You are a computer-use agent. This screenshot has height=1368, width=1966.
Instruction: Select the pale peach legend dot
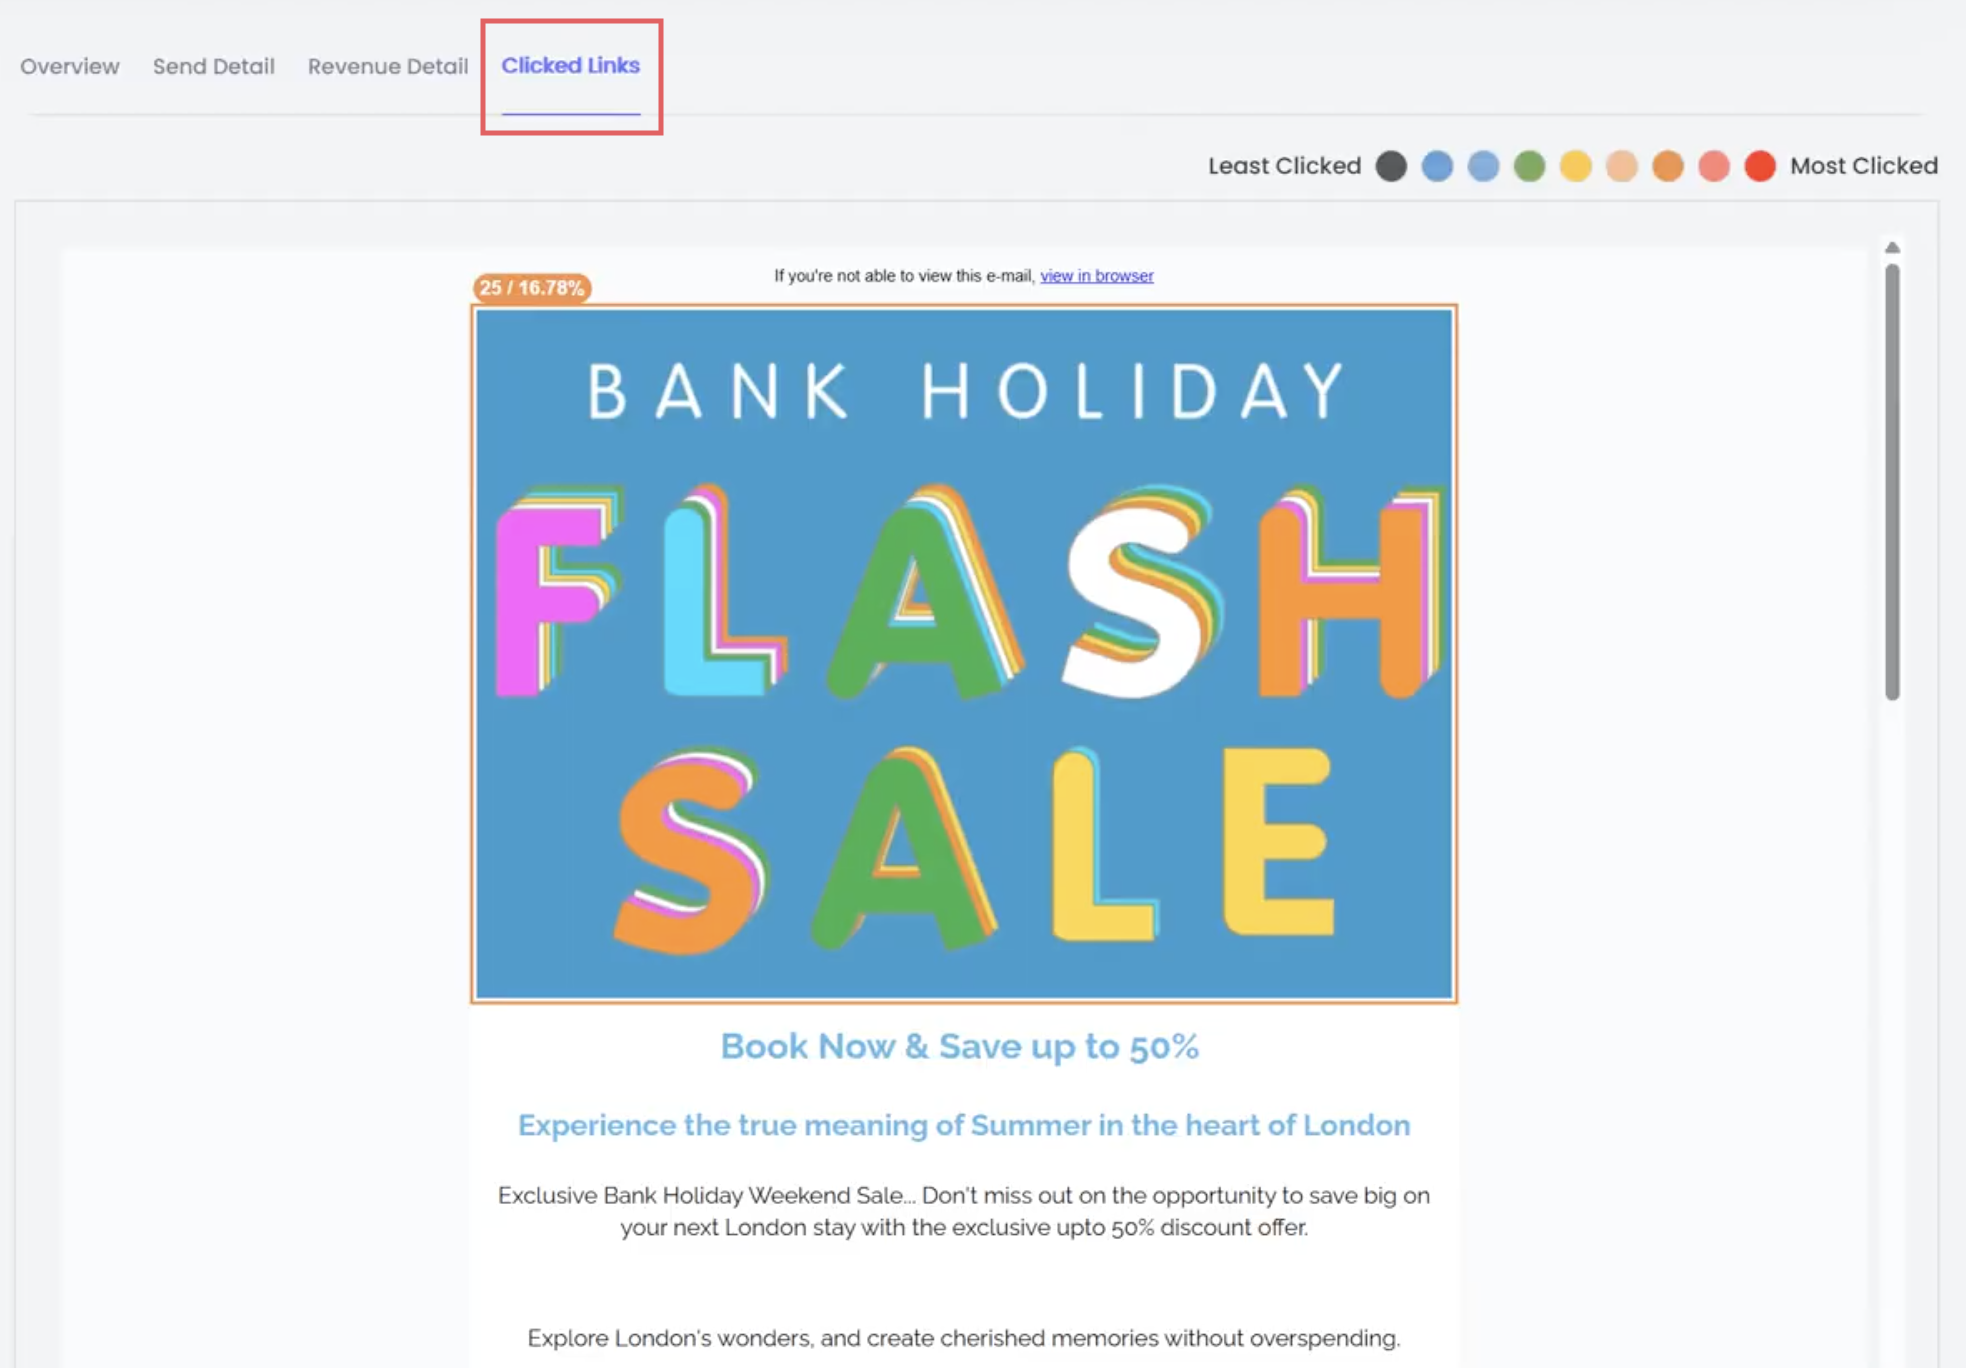1622,166
